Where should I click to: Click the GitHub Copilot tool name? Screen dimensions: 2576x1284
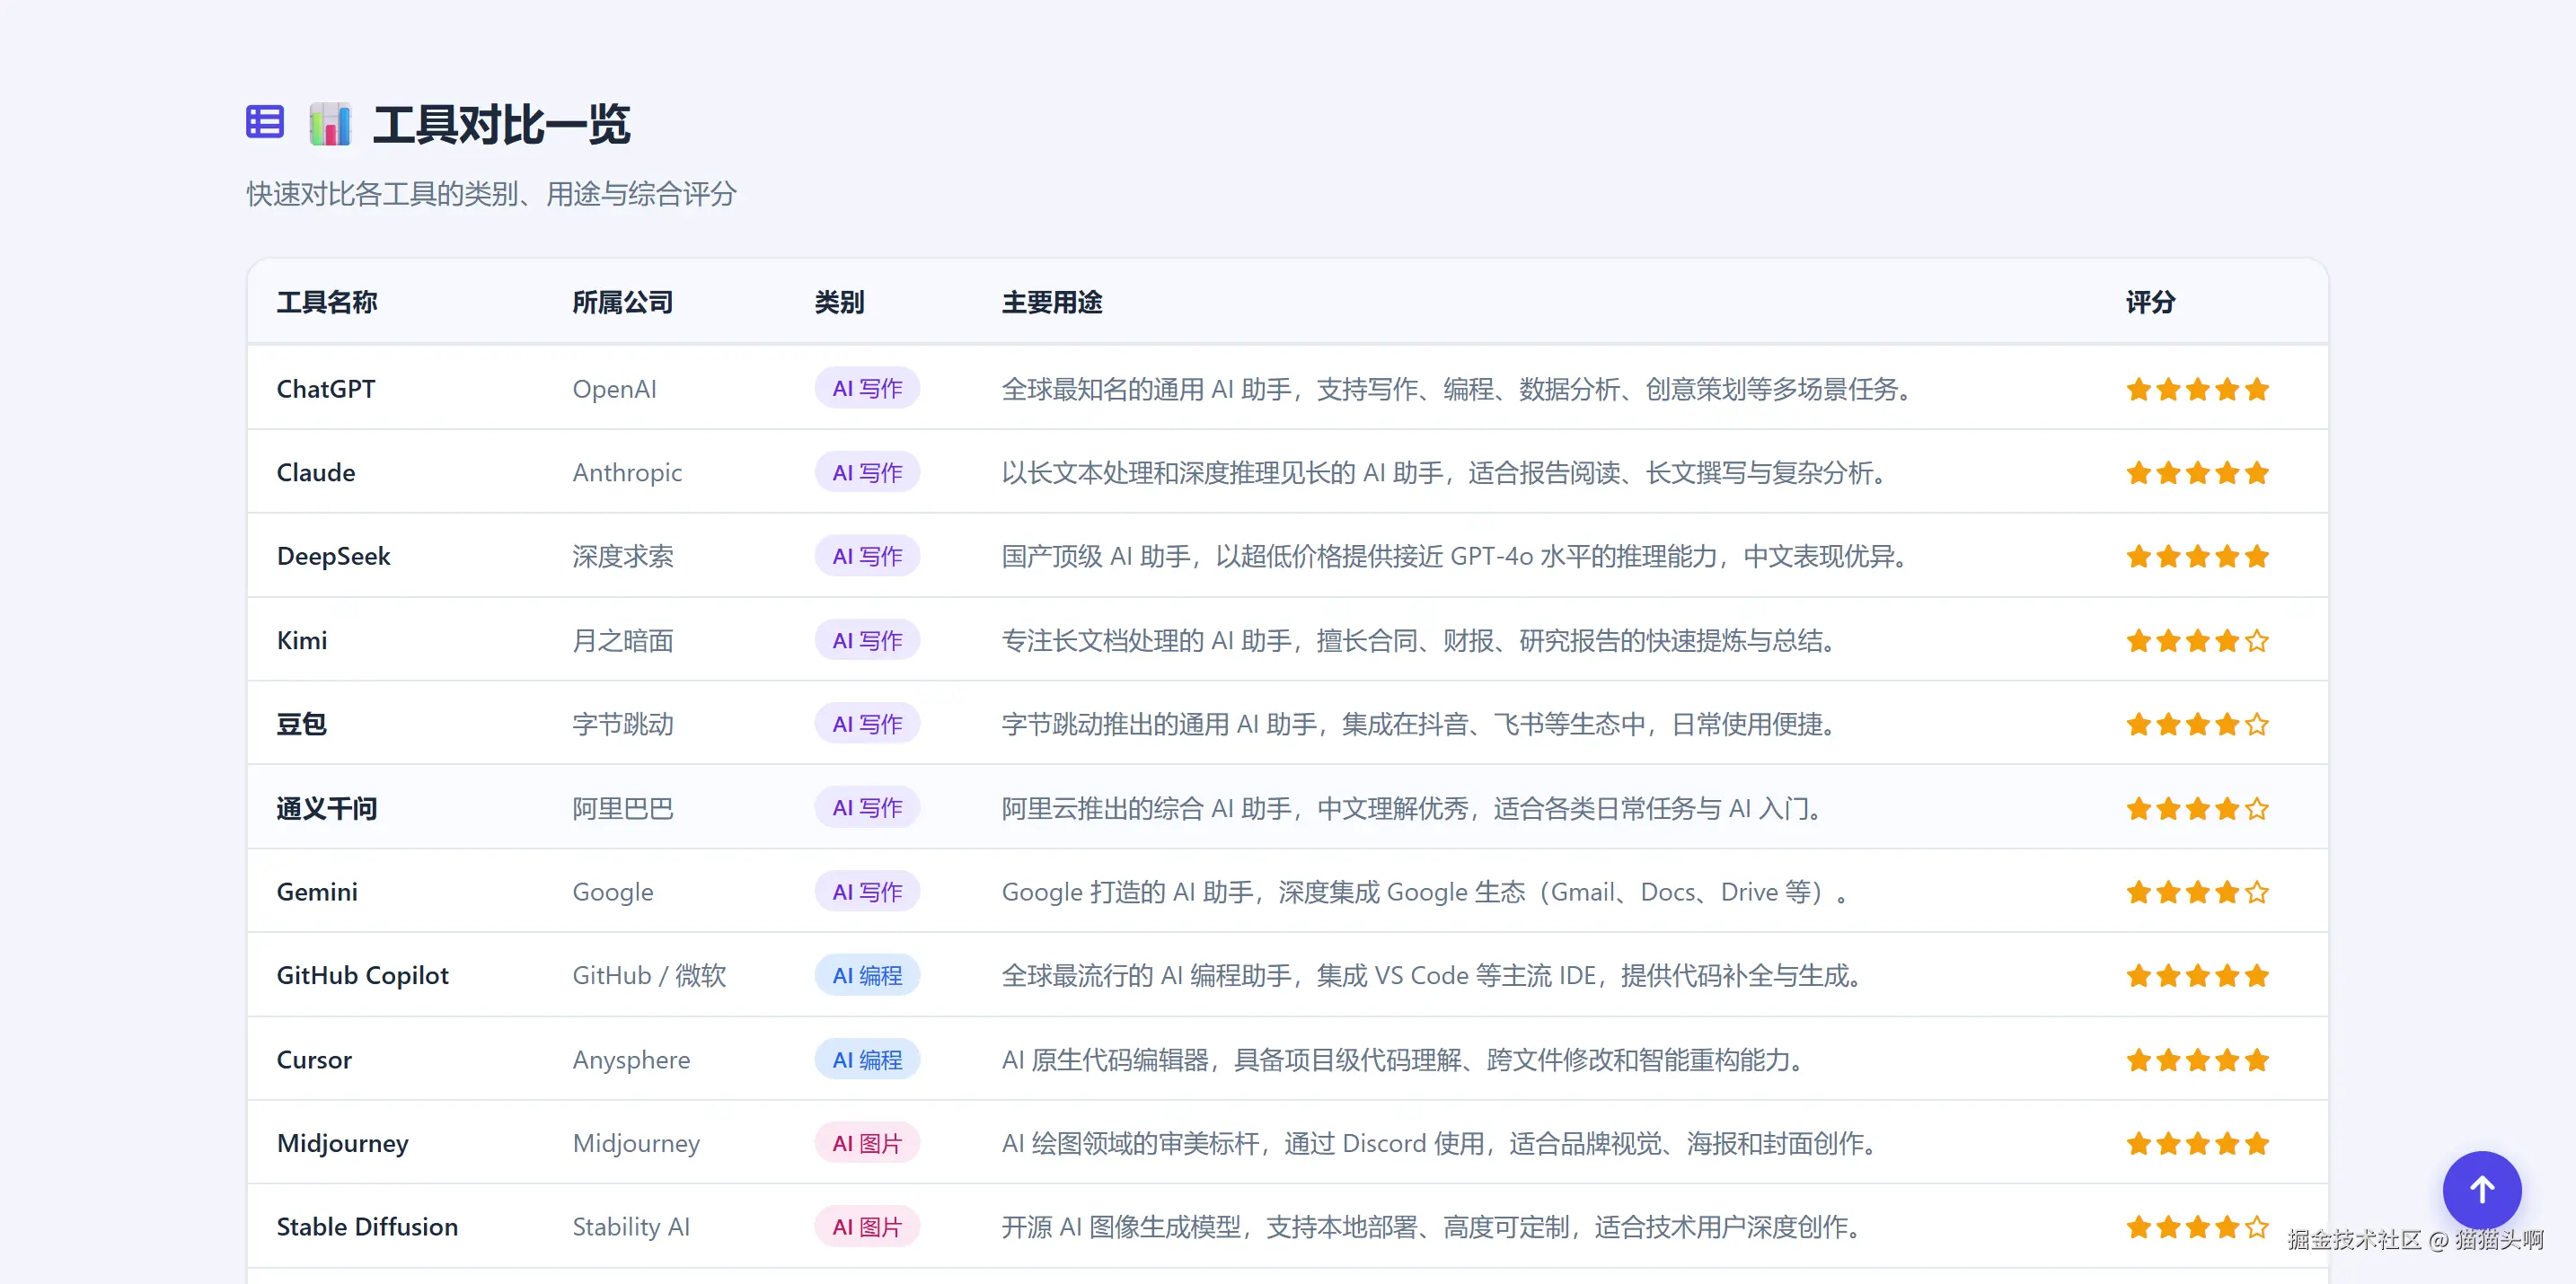tap(363, 975)
